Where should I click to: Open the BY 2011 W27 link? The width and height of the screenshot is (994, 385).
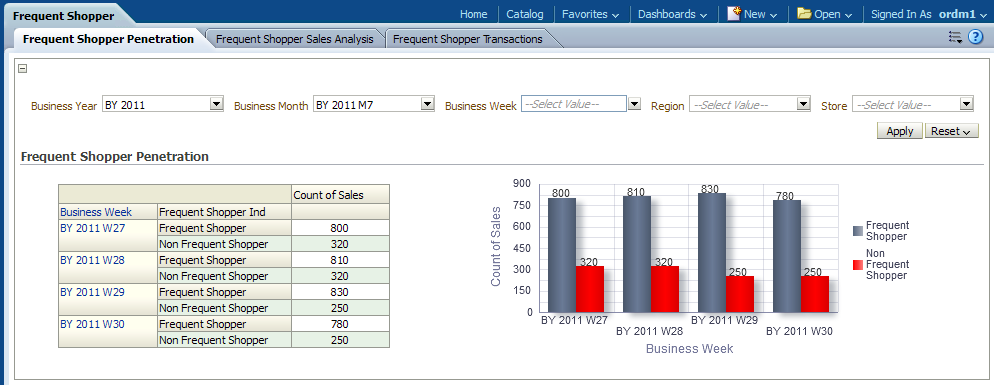pos(92,228)
